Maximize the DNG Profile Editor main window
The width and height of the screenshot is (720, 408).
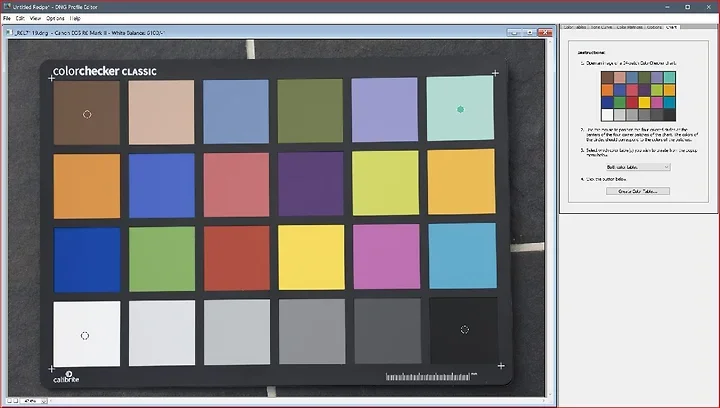[687, 7]
